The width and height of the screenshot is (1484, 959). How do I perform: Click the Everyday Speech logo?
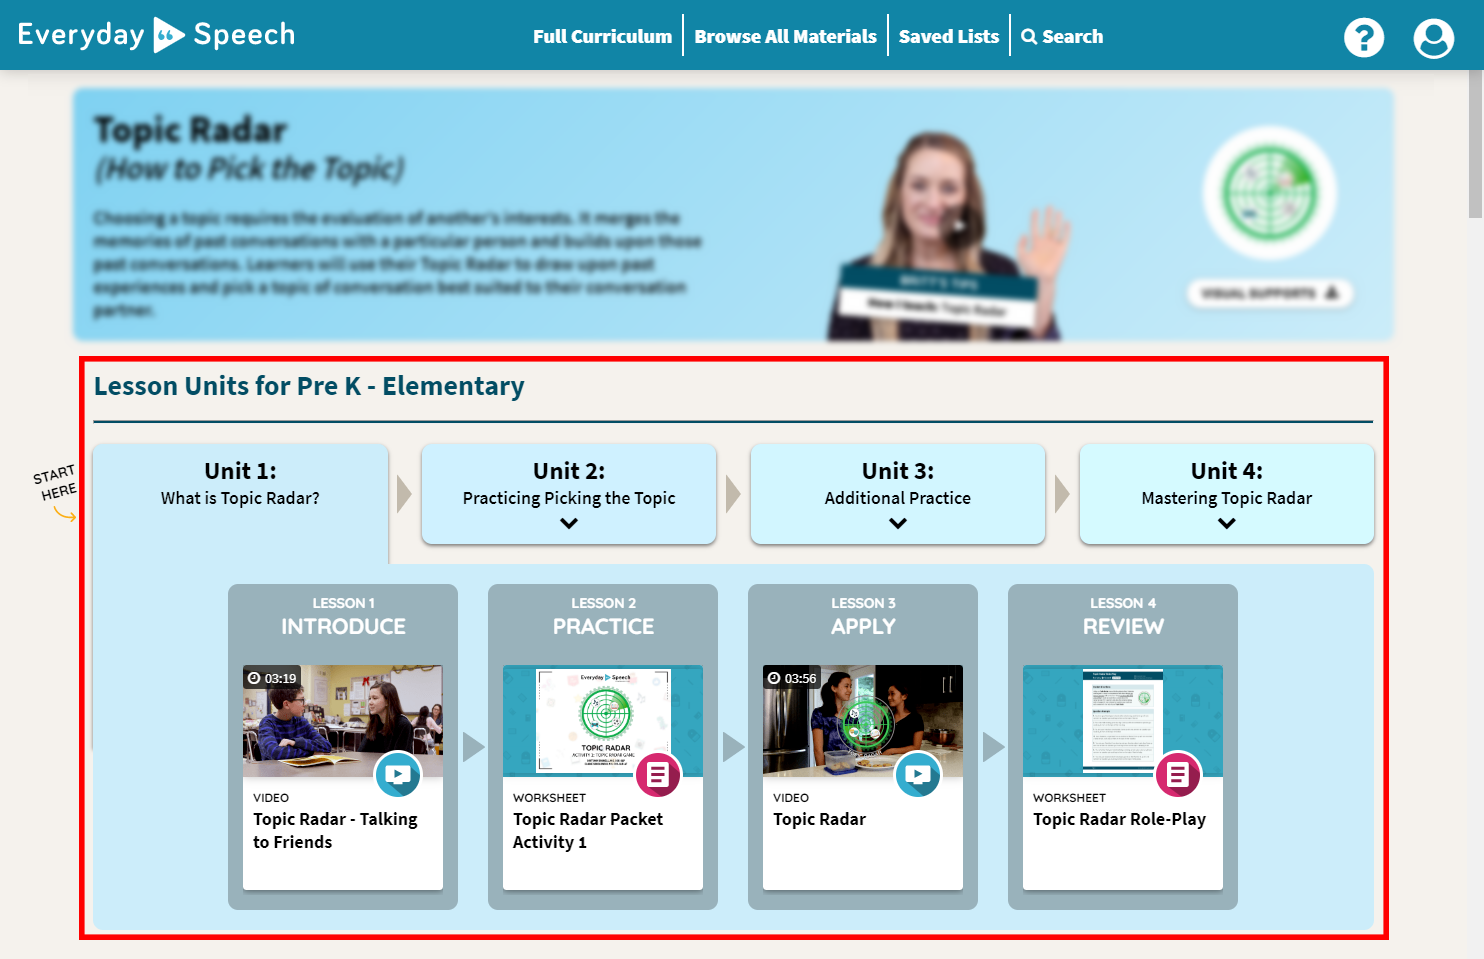point(157,35)
